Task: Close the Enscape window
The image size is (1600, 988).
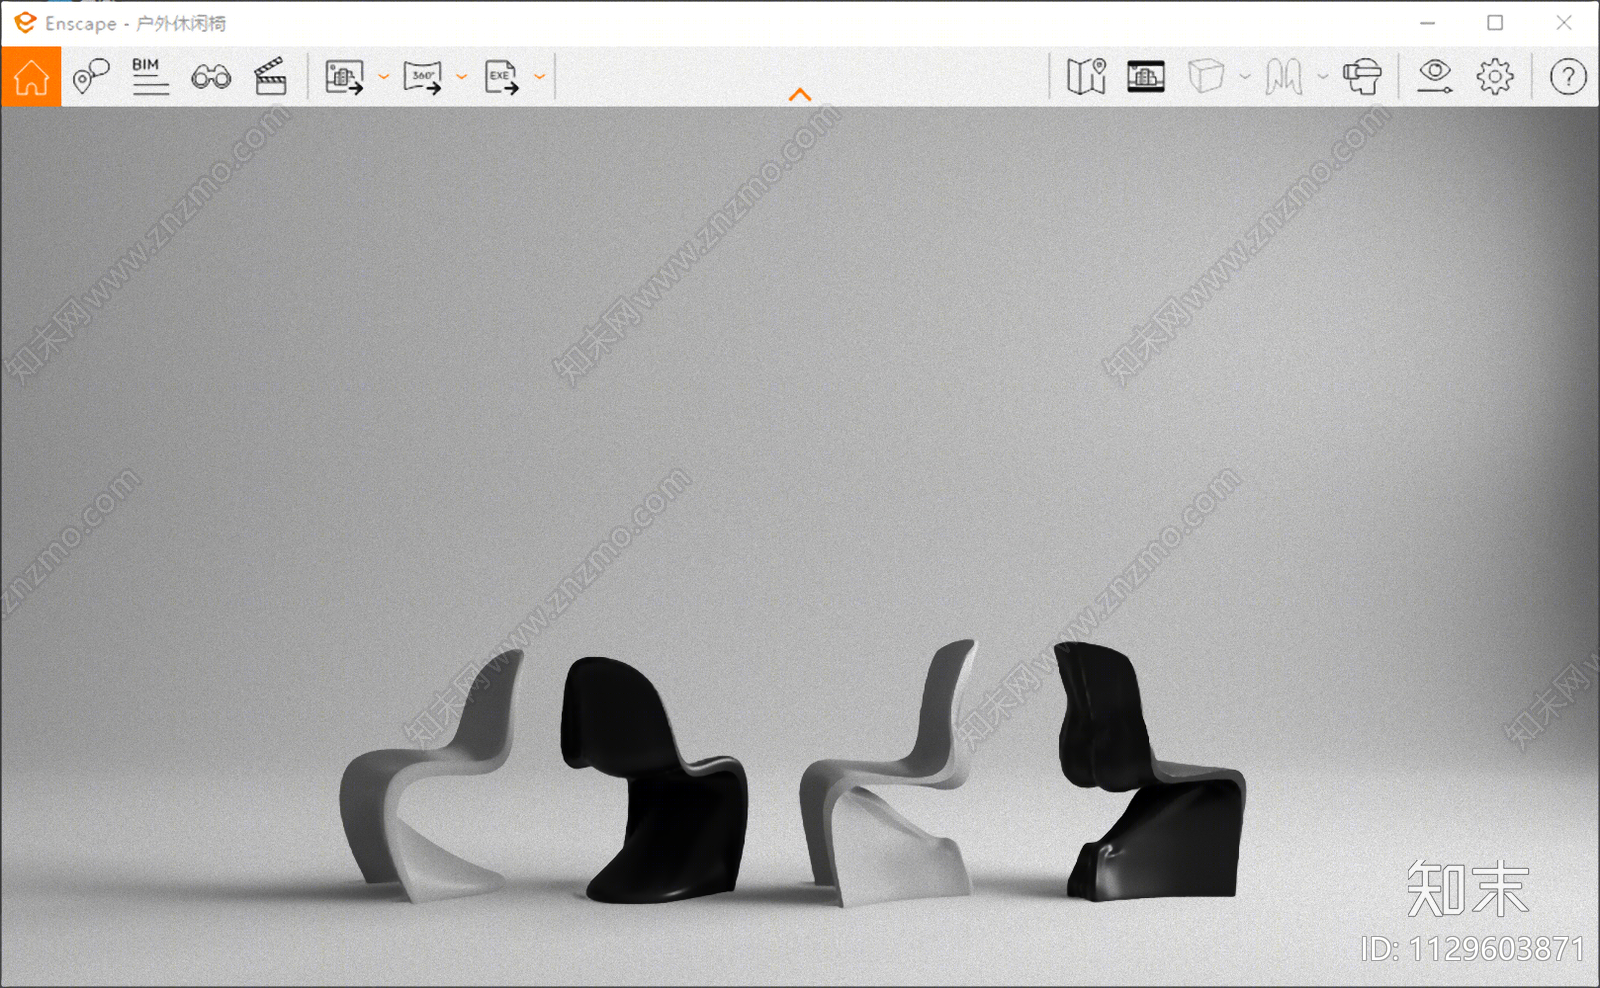Action: [1564, 23]
